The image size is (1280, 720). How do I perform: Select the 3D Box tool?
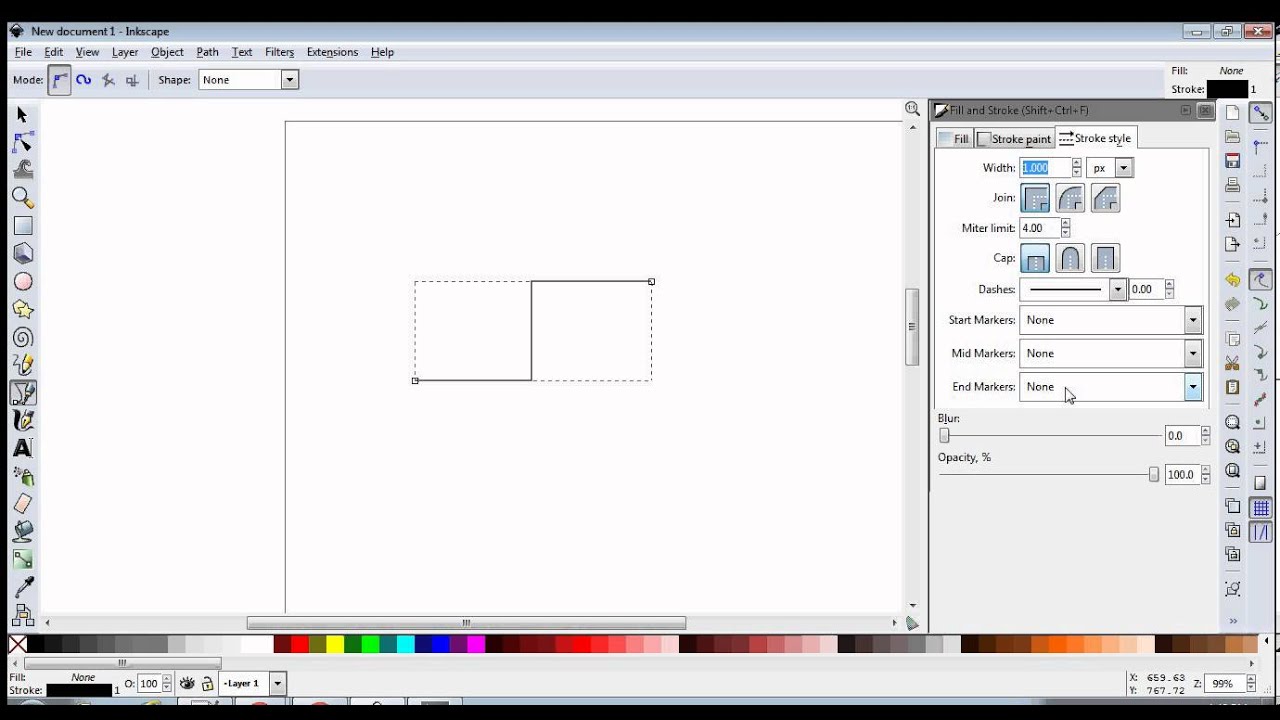pyautogui.click(x=23, y=254)
